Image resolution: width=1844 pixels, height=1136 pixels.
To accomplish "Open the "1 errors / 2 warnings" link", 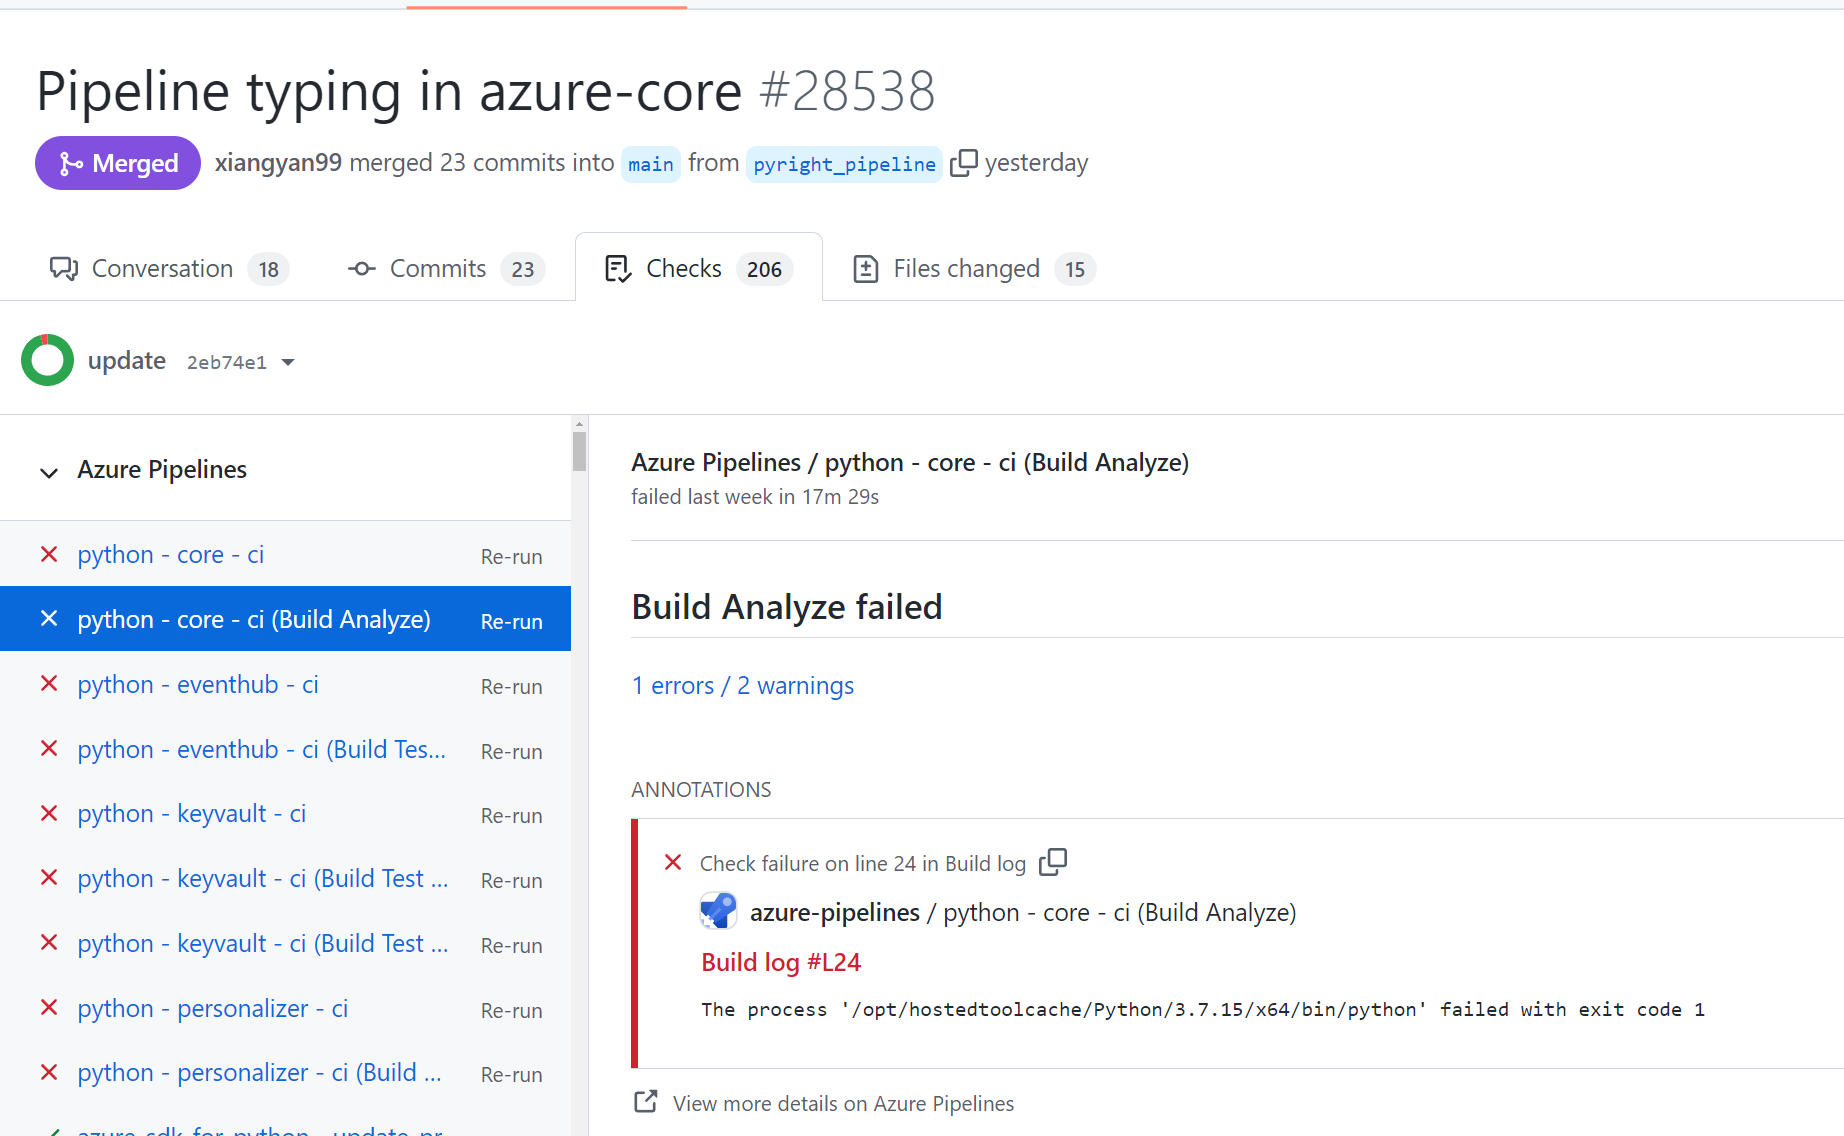I will [x=742, y=685].
